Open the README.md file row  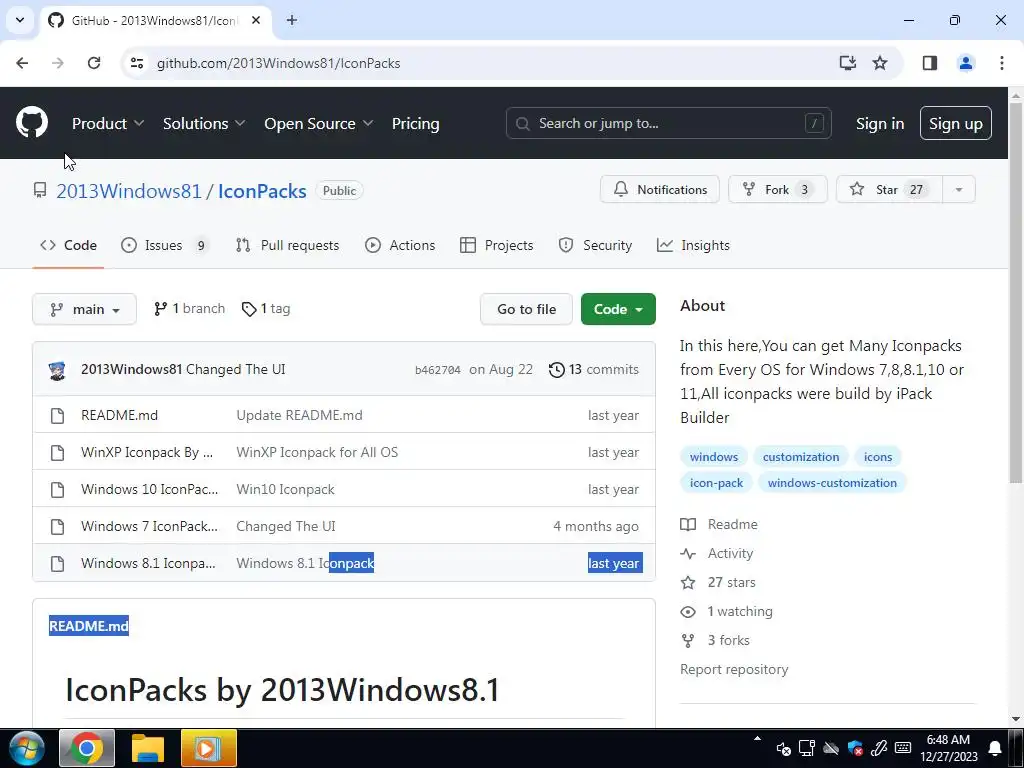tap(344, 415)
